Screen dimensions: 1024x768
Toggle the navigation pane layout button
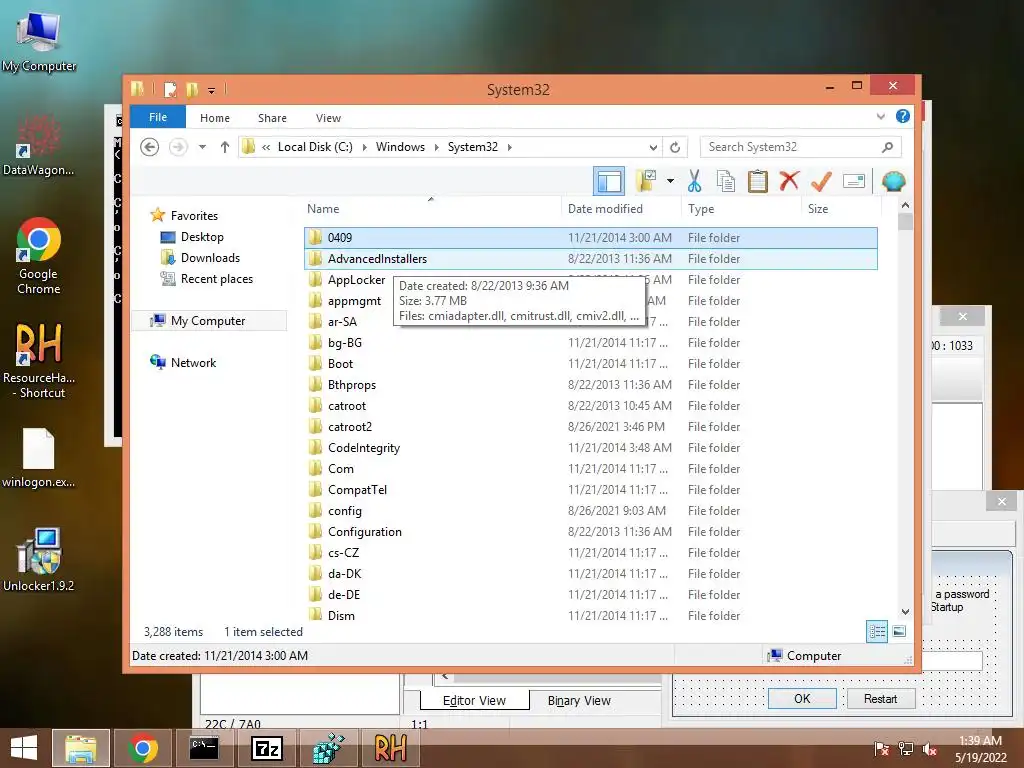tap(609, 181)
